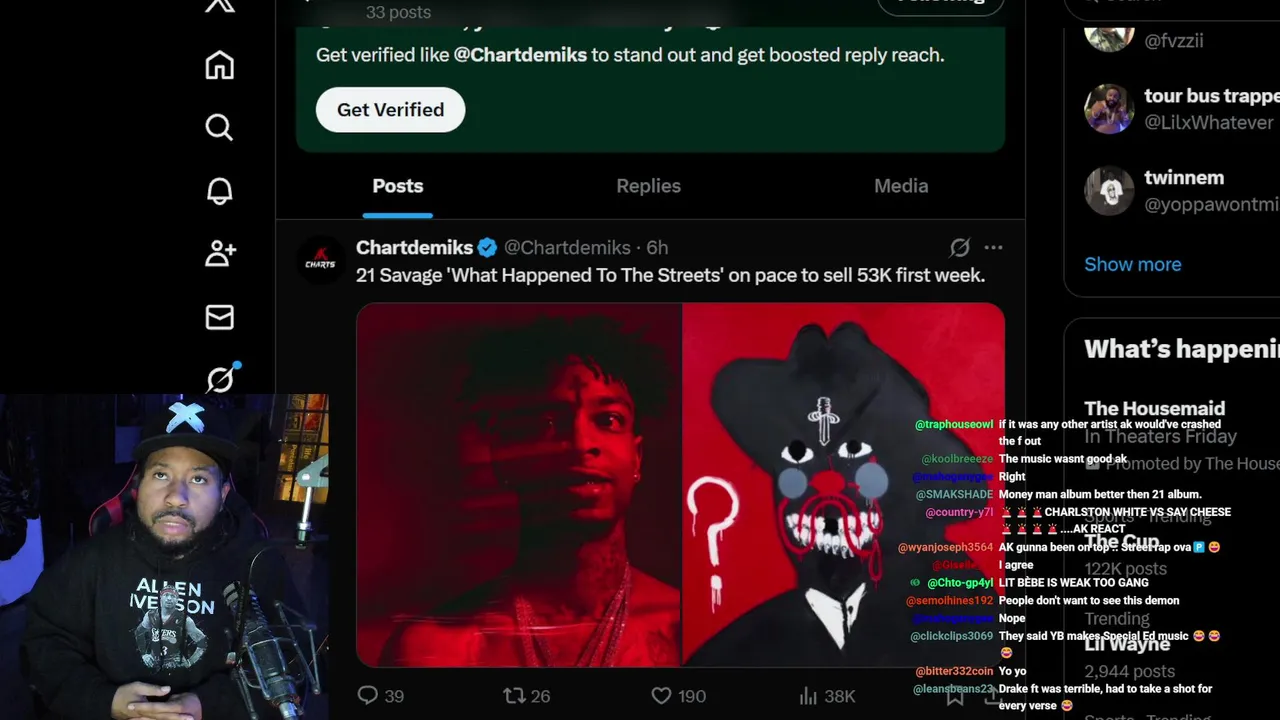This screenshot has width=1280, height=720.
Task: Bookmark the Chartdemiks post
Action: click(x=955, y=696)
